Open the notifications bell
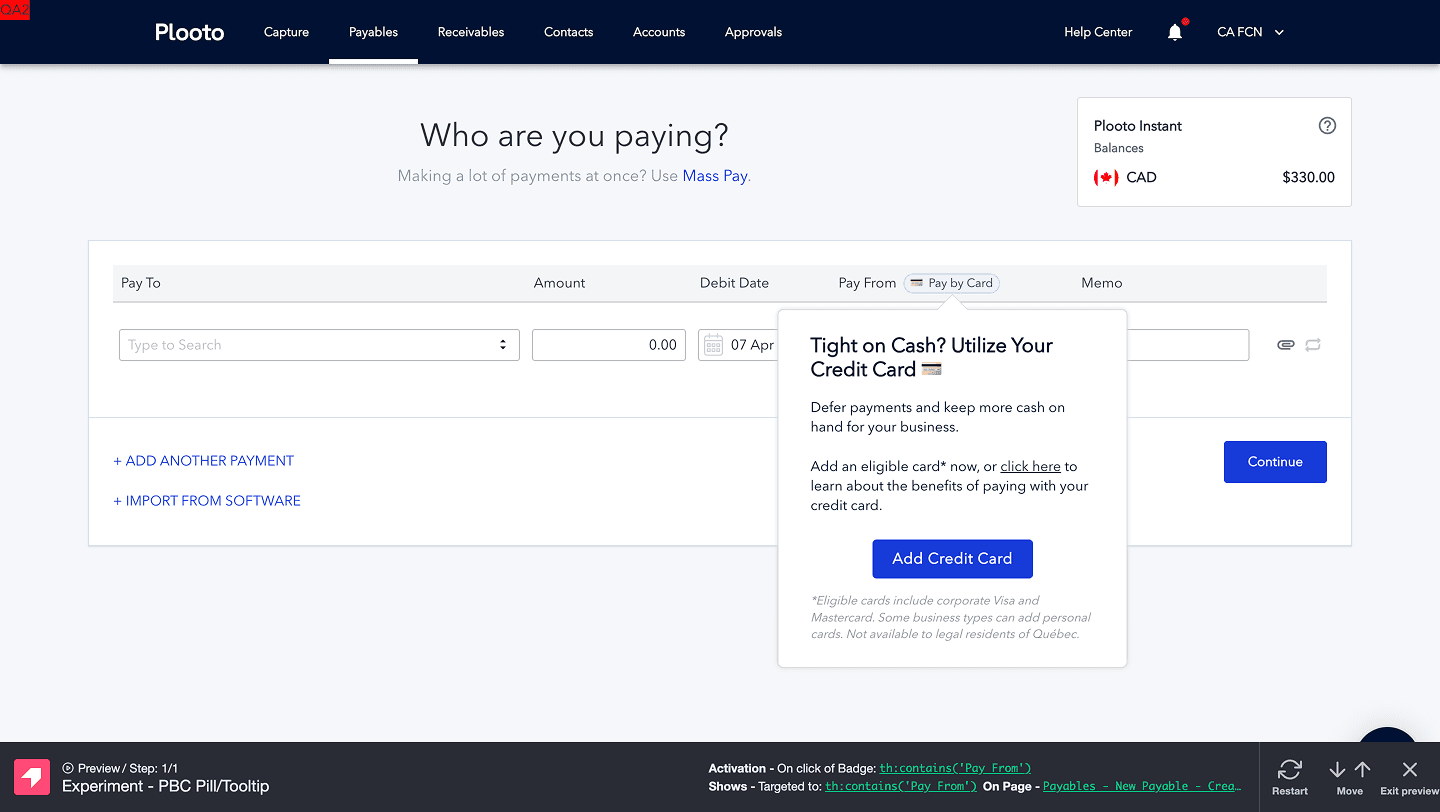 pyautogui.click(x=1175, y=32)
